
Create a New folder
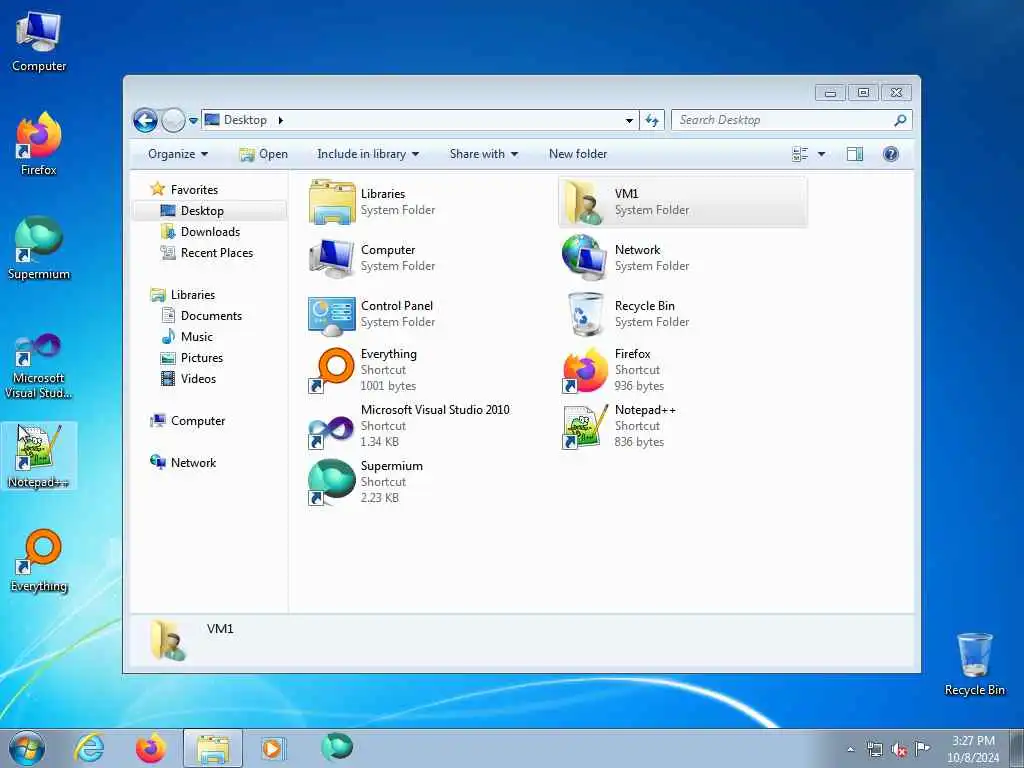pos(578,154)
